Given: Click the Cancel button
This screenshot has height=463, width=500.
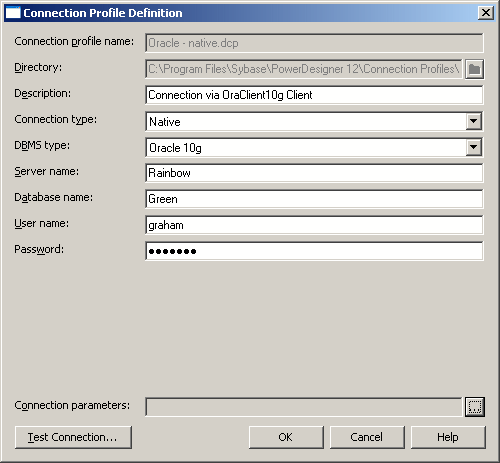Looking at the screenshot, I should click(367, 437).
